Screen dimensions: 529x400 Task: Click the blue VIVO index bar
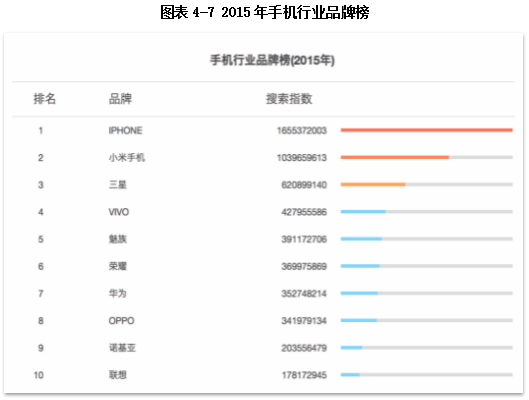(363, 212)
